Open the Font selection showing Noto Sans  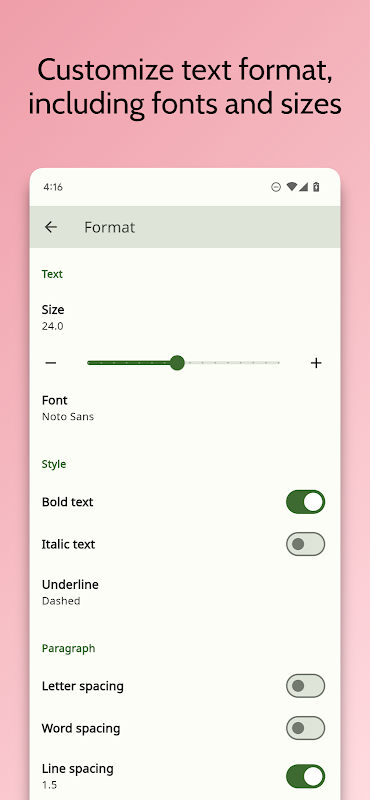tap(185, 408)
